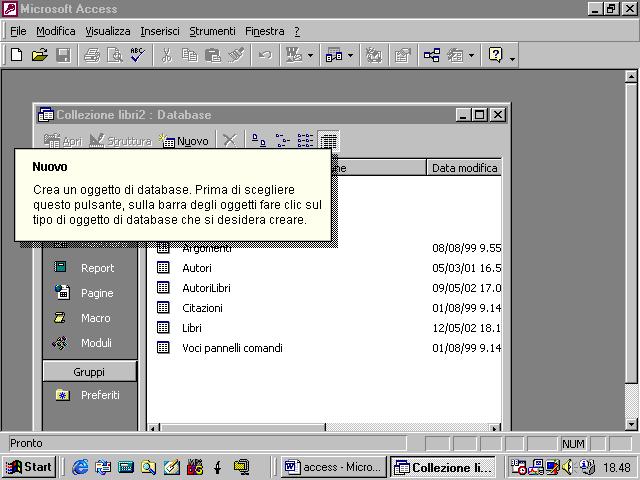The height and width of the screenshot is (480, 640).
Task: Sort by the Data modifica column header
Action: [x=464, y=168]
